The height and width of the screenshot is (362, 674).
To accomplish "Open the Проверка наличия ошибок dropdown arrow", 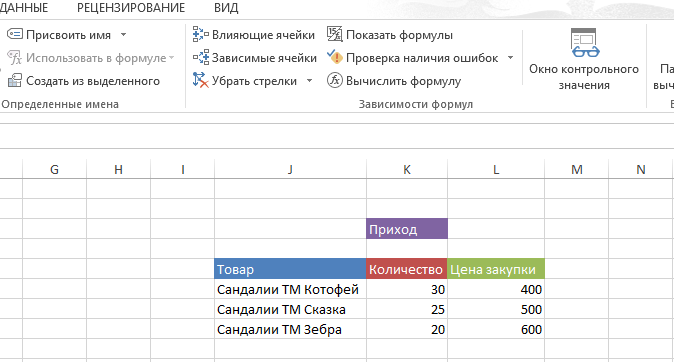I will coord(511,57).
